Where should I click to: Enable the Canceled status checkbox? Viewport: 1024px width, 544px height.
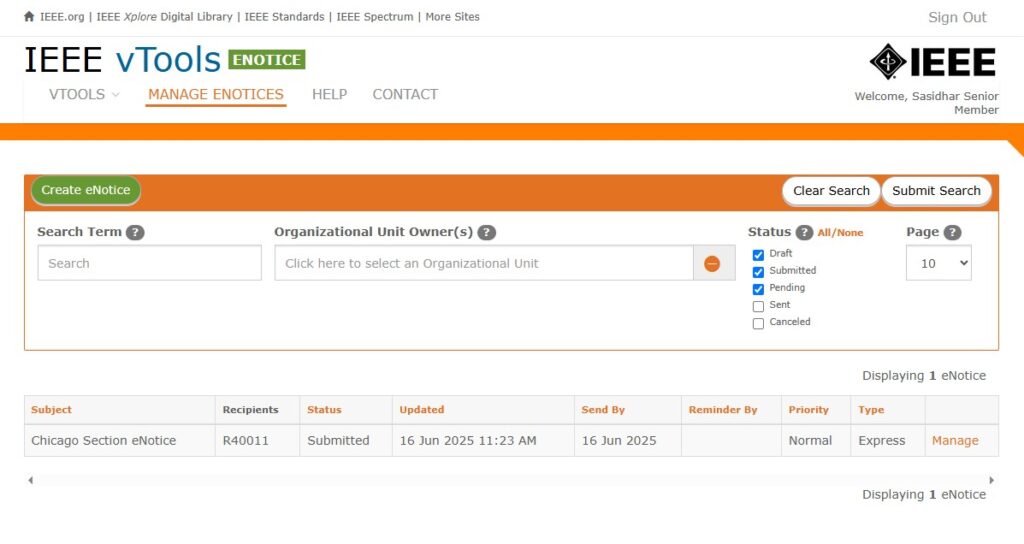[758, 323]
